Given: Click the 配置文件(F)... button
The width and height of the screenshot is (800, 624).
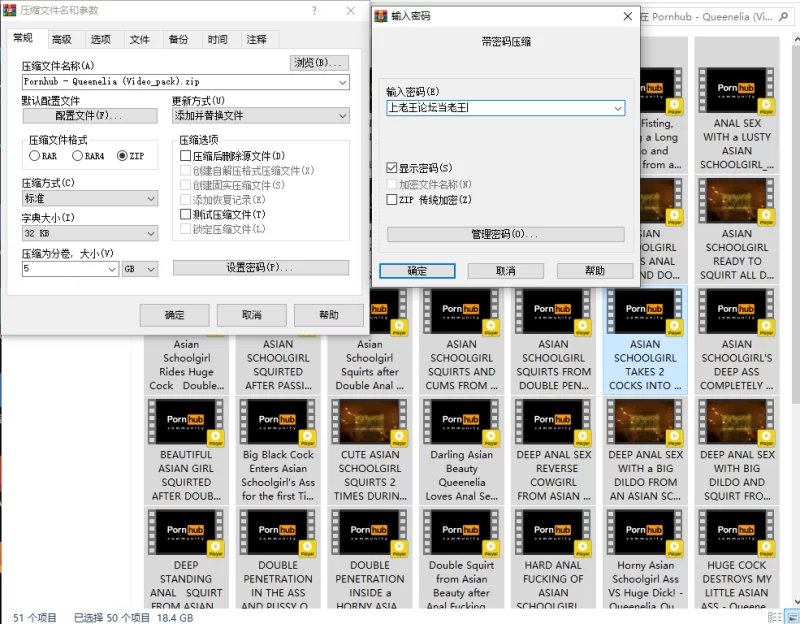Looking at the screenshot, I should 90,116.
